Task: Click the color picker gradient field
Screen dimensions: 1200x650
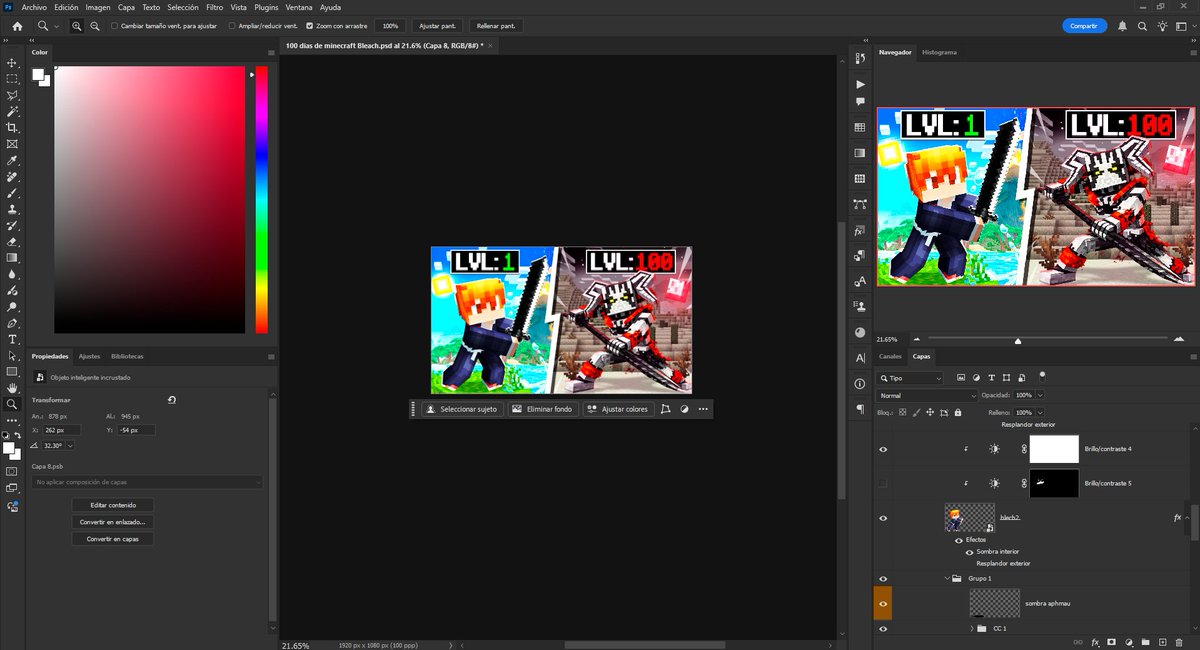Action: (x=150, y=200)
